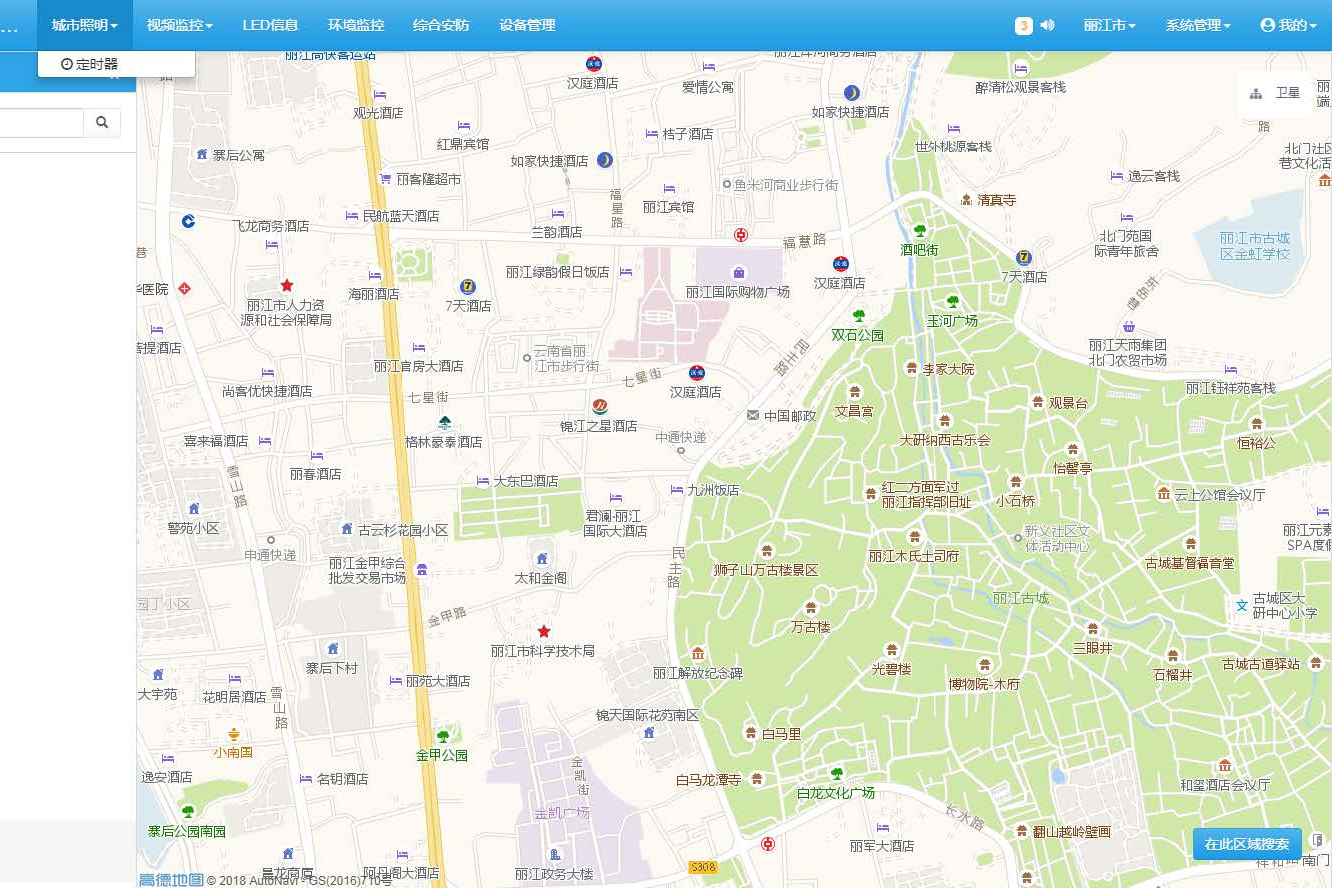The width and height of the screenshot is (1332, 888).
Task: Select the 丽苑大酒店 label
Action: click(x=438, y=681)
